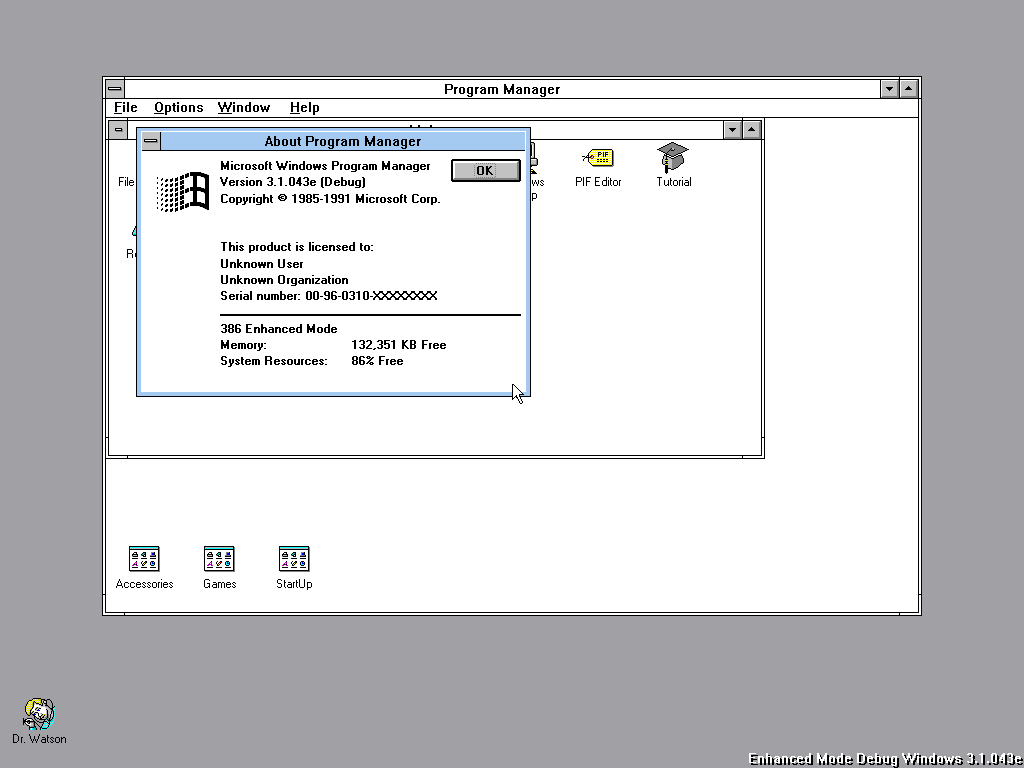Image resolution: width=1024 pixels, height=768 pixels.
Task: Click the About Program Manager title bar
Action: pos(343,141)
